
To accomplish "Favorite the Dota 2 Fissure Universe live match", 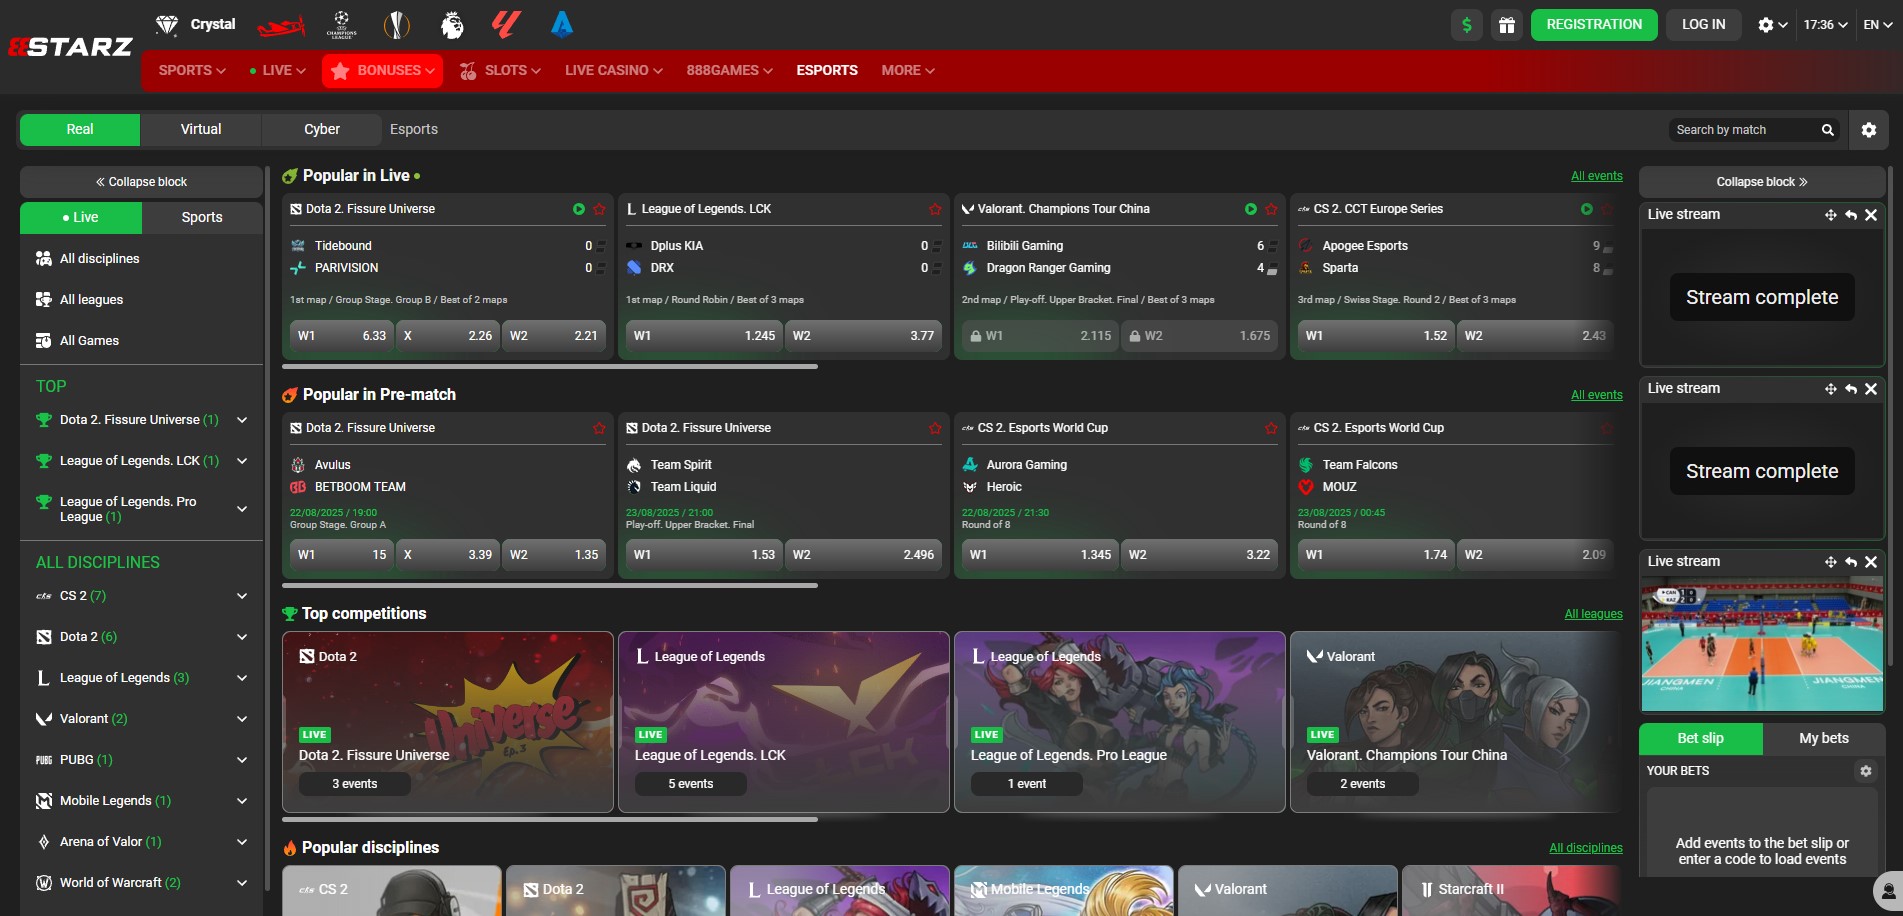I will click(x=599, y=209).
